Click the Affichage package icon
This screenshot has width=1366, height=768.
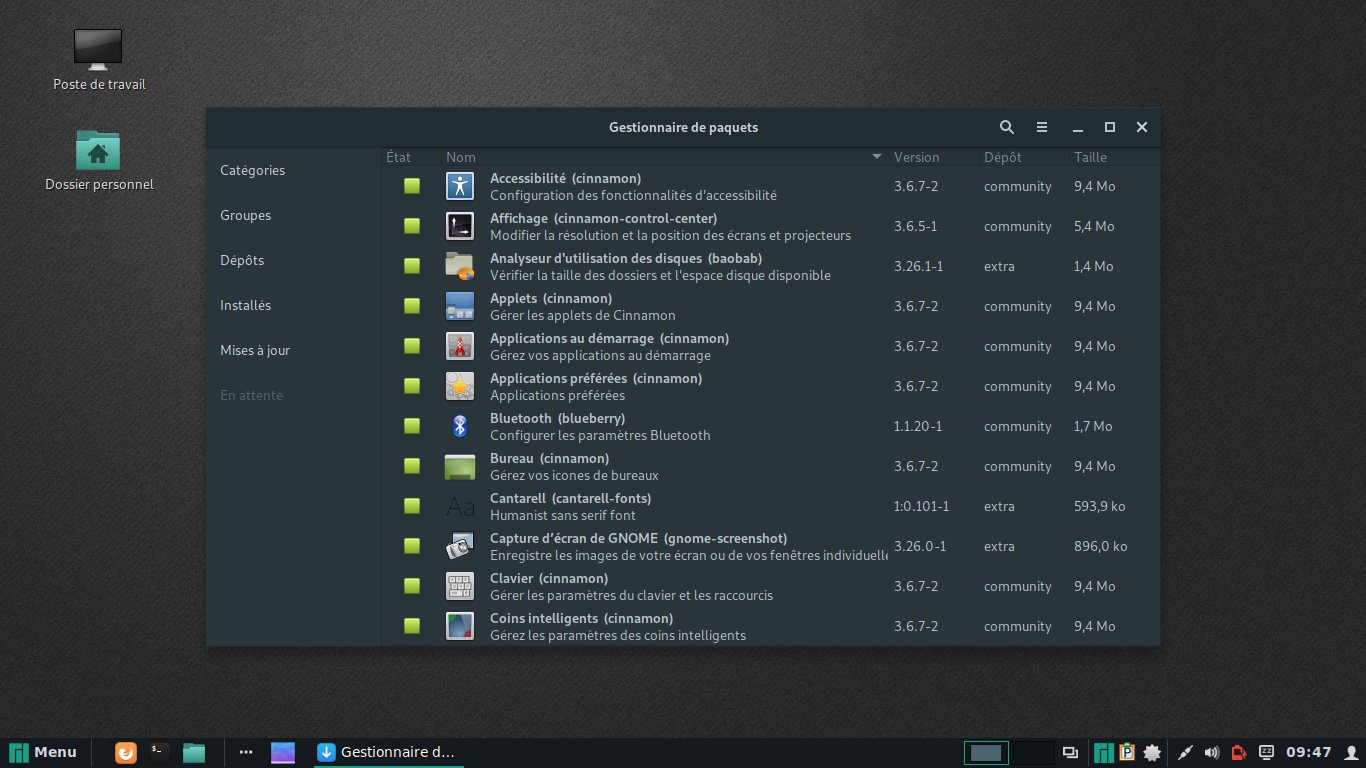point(459,226)
